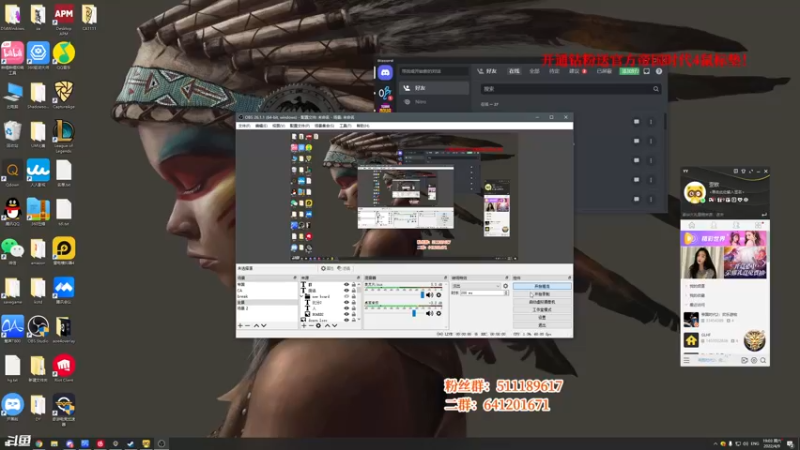
Task: Add a new source in OBS
Action: (x=304, y=326)
